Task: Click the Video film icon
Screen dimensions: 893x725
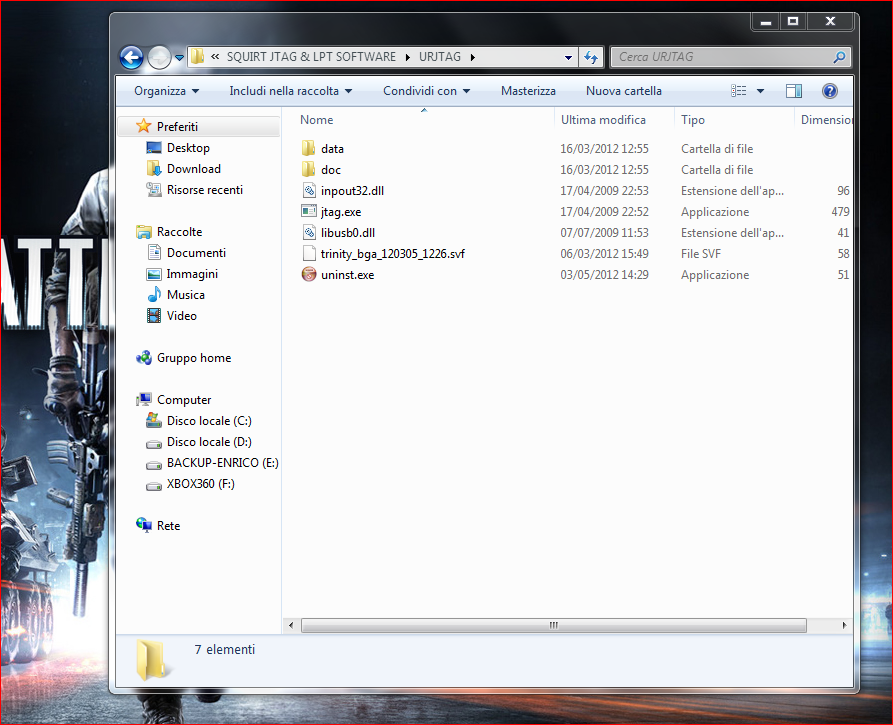Action: (x=154, y=316)
